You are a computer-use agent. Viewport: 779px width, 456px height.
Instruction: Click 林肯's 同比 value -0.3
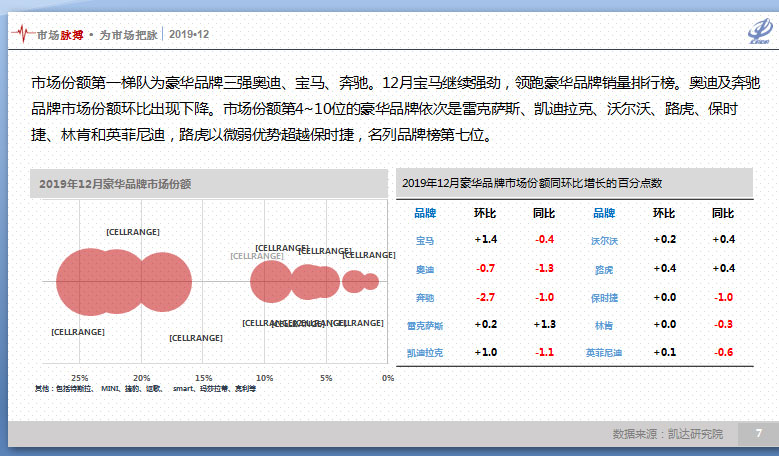point(723,324)
